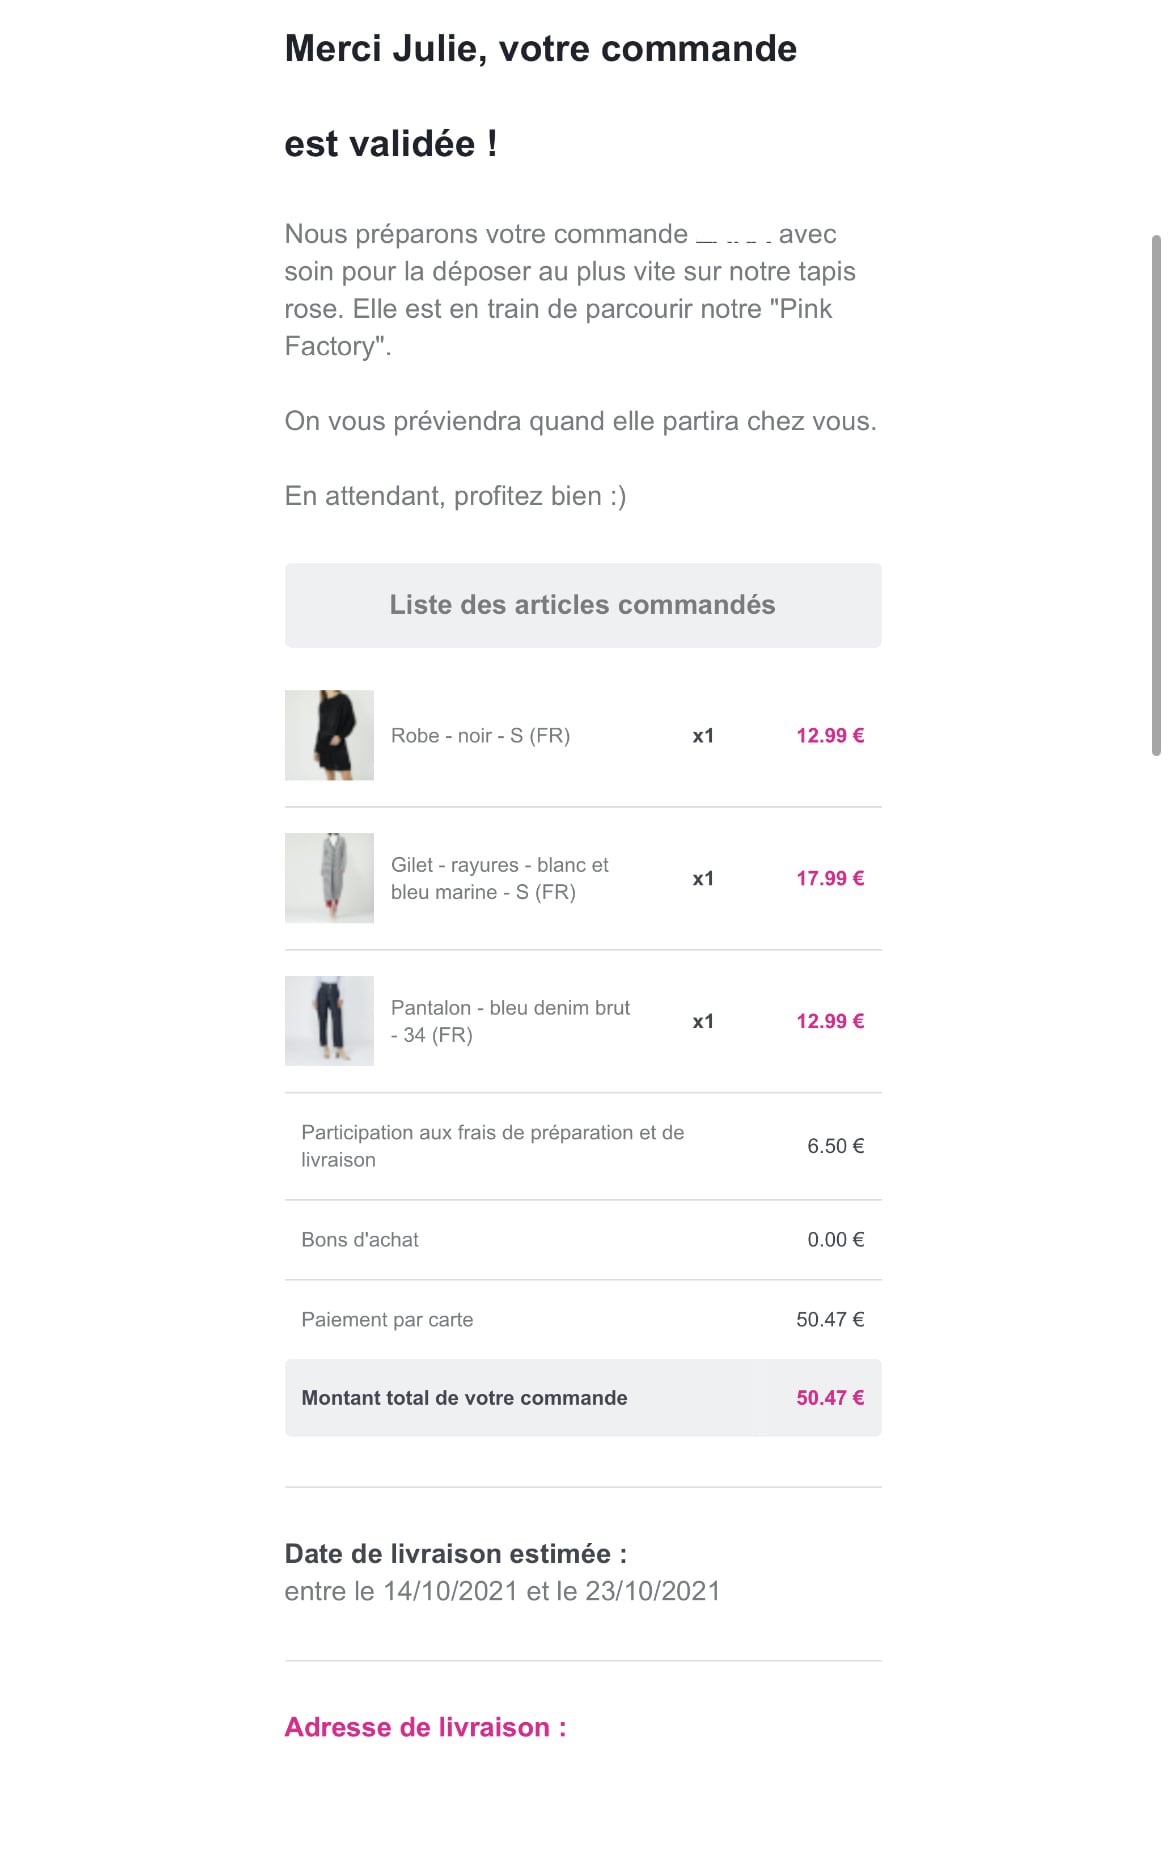Select the denim trousers thumbnail
Screen dimensions: 1170x1871
pyautogui.click(x=329, y=1021)
